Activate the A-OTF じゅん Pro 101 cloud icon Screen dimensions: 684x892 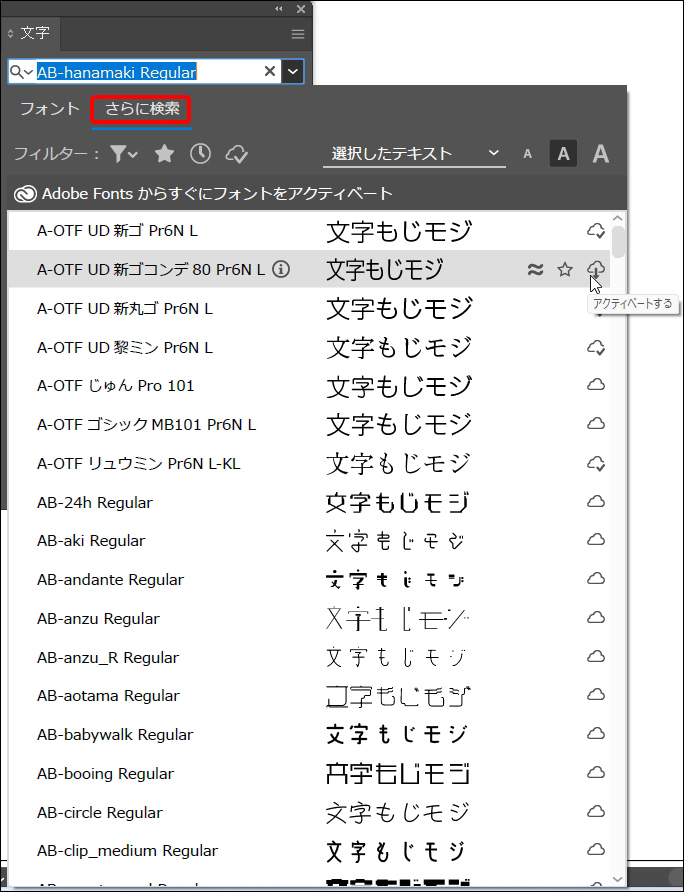(x=596, y=385)
